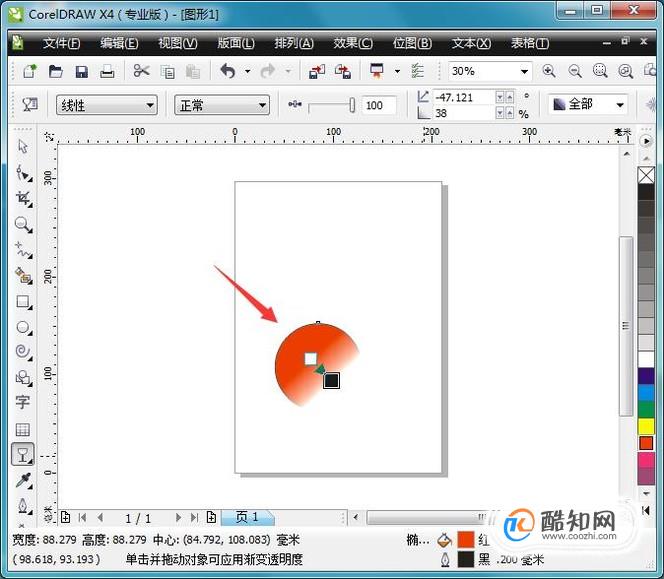
Task: Click the Edit transparency icon
Action: point(30,105)
